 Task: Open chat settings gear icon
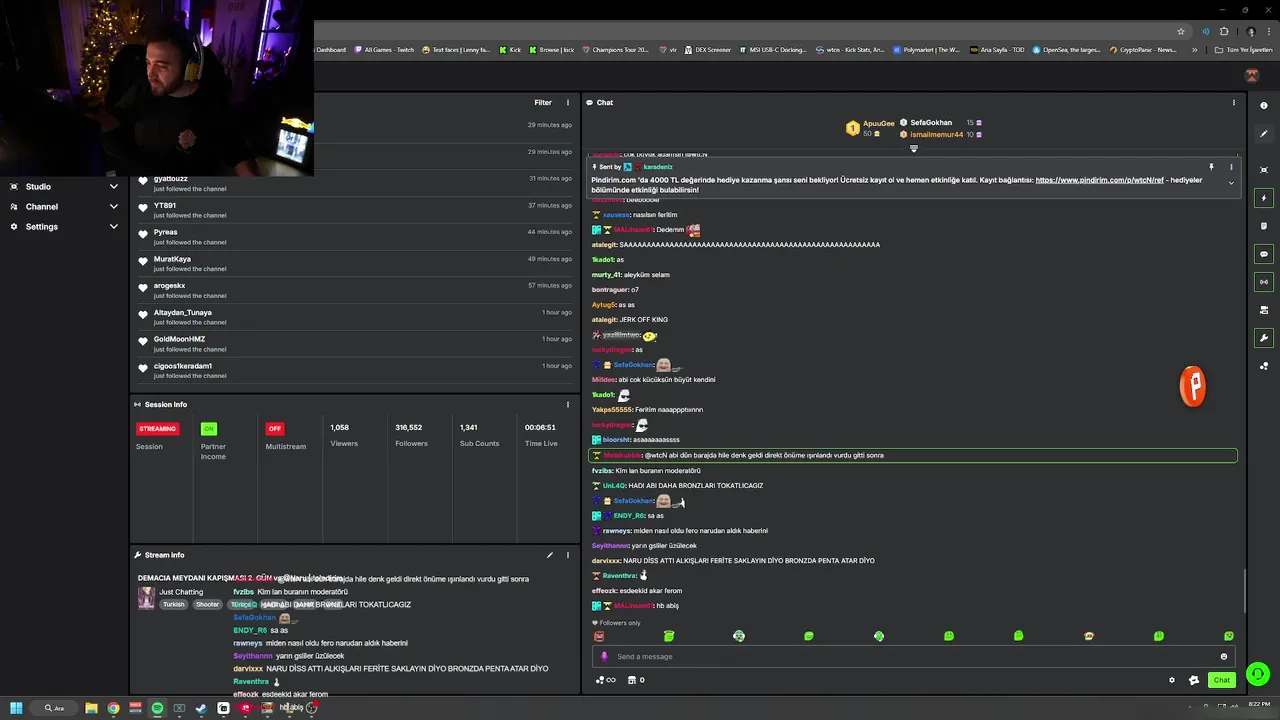[x=1172, y=680]
